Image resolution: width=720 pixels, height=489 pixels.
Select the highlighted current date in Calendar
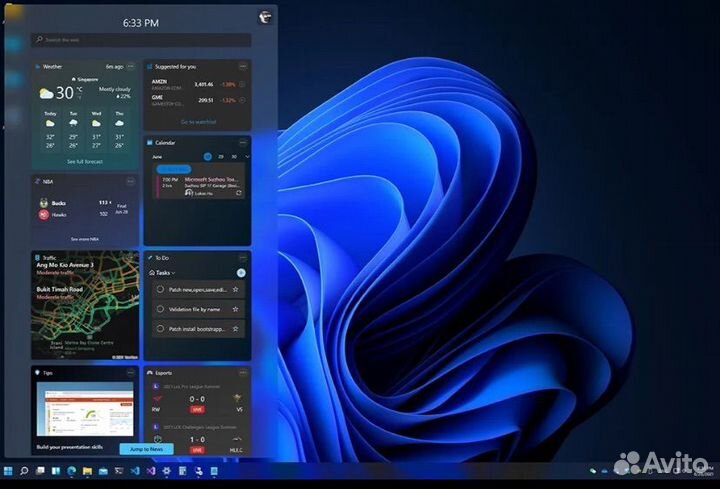click(x=208, y=157)
